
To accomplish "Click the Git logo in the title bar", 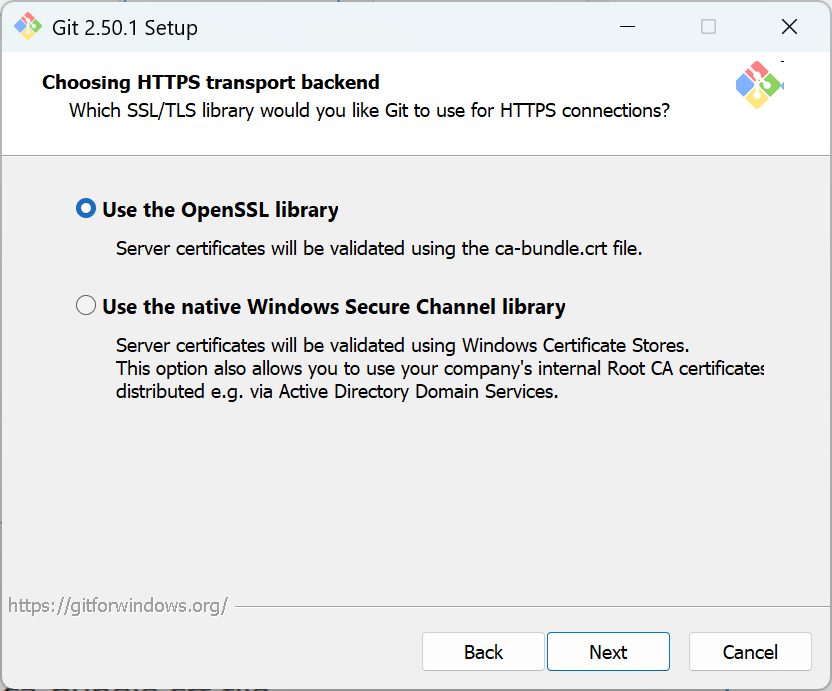I will [28, 27].
